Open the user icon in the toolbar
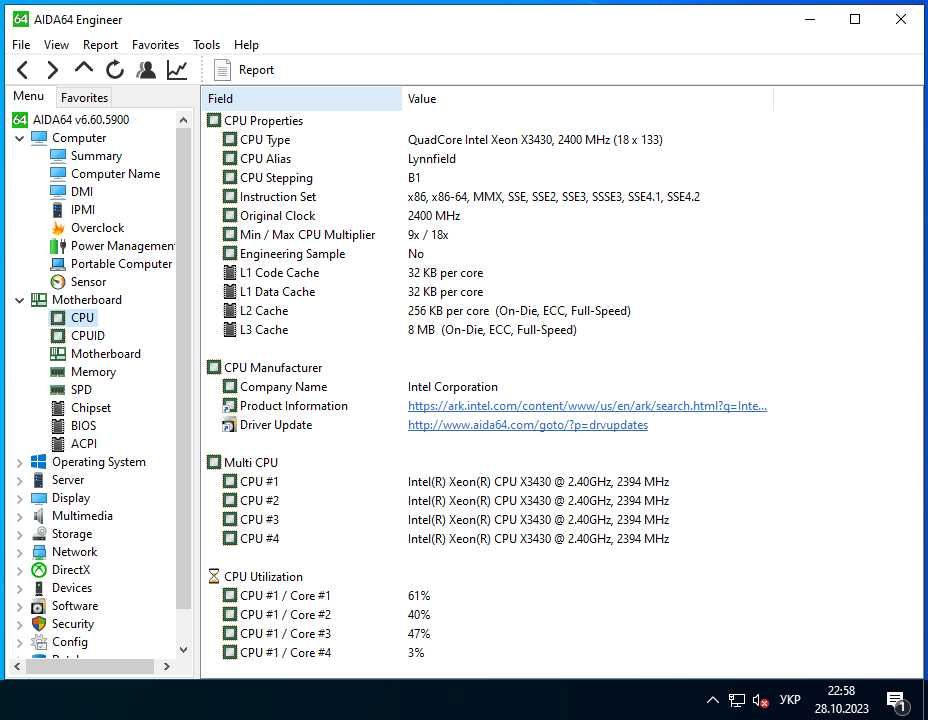This screenshot has height=720, width=928. coord(146,70)
